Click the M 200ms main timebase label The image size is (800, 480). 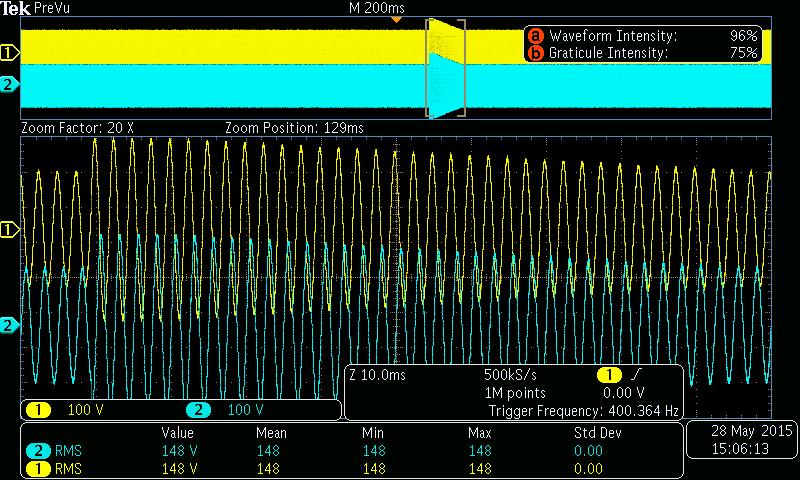pos(377,8)
